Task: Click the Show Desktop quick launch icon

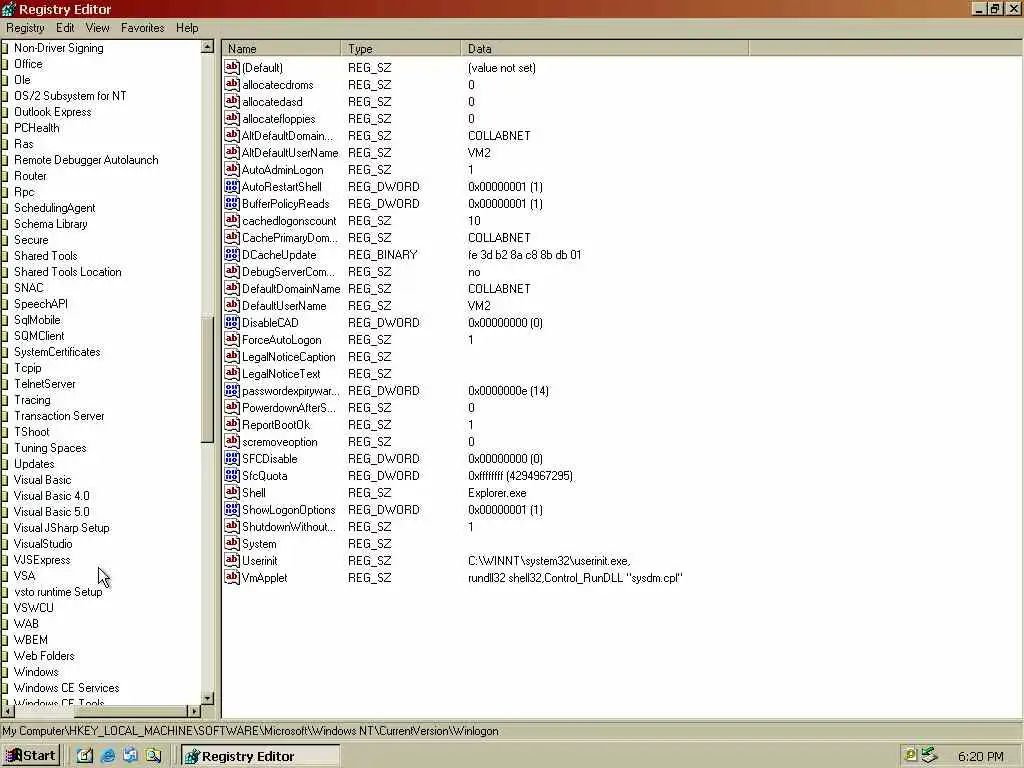Action: click(x=85, y=756)
